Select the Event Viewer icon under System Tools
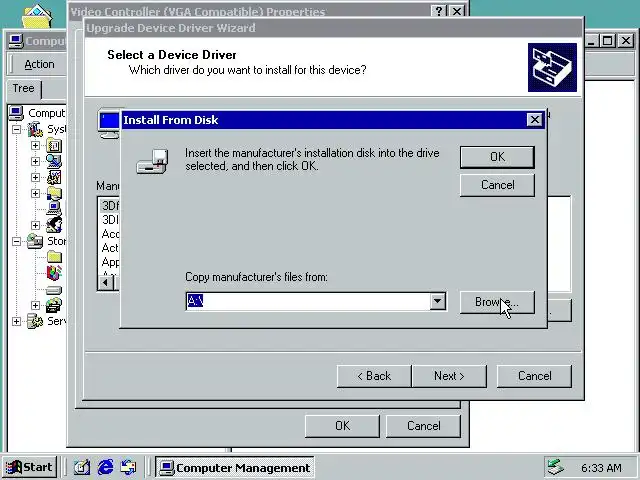 pyautogui.click(x=54, y=145)
